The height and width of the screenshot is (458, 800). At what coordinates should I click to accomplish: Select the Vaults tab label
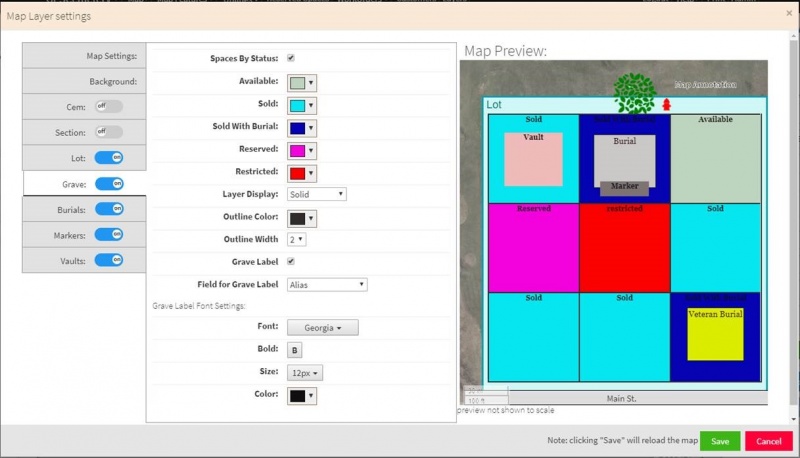click(72, 261)
